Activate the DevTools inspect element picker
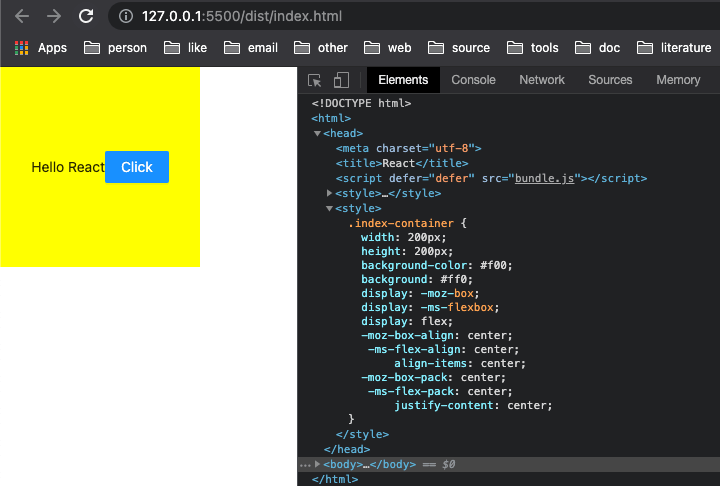Viewport: 720px width, 486px height. pyautogui.click(x=315, y=80)
